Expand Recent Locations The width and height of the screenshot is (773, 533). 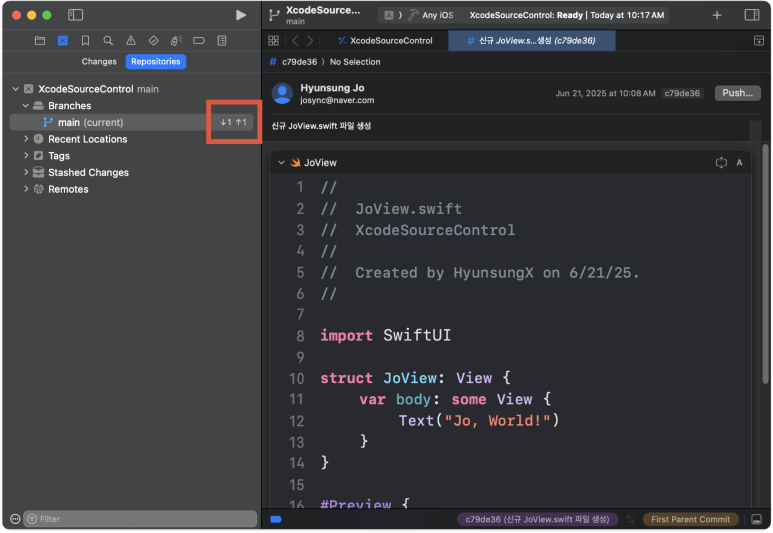pyautogui.click(x=26, y=139)
